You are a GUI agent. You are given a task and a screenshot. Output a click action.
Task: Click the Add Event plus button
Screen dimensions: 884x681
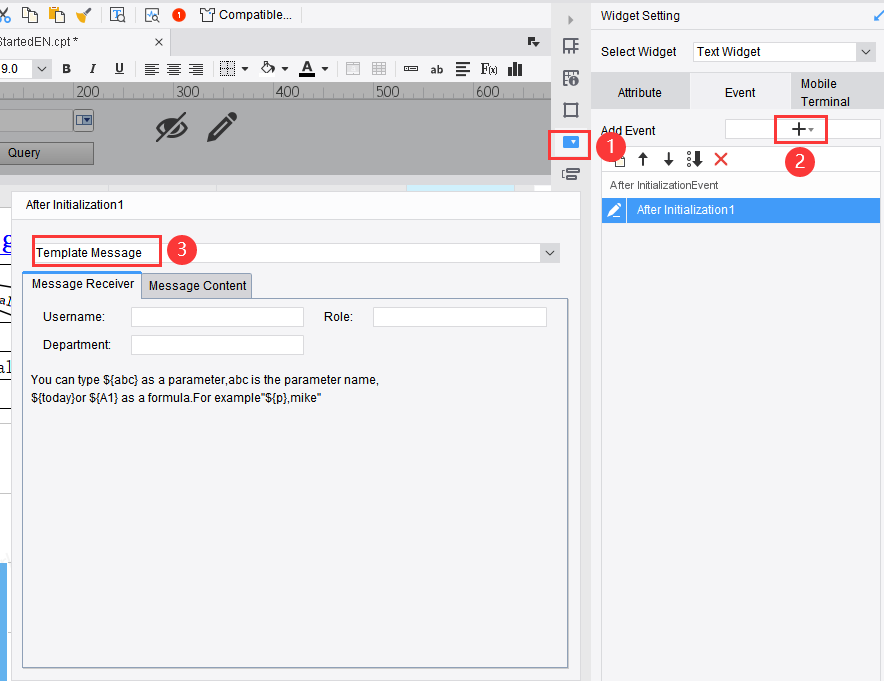point(801,130)
